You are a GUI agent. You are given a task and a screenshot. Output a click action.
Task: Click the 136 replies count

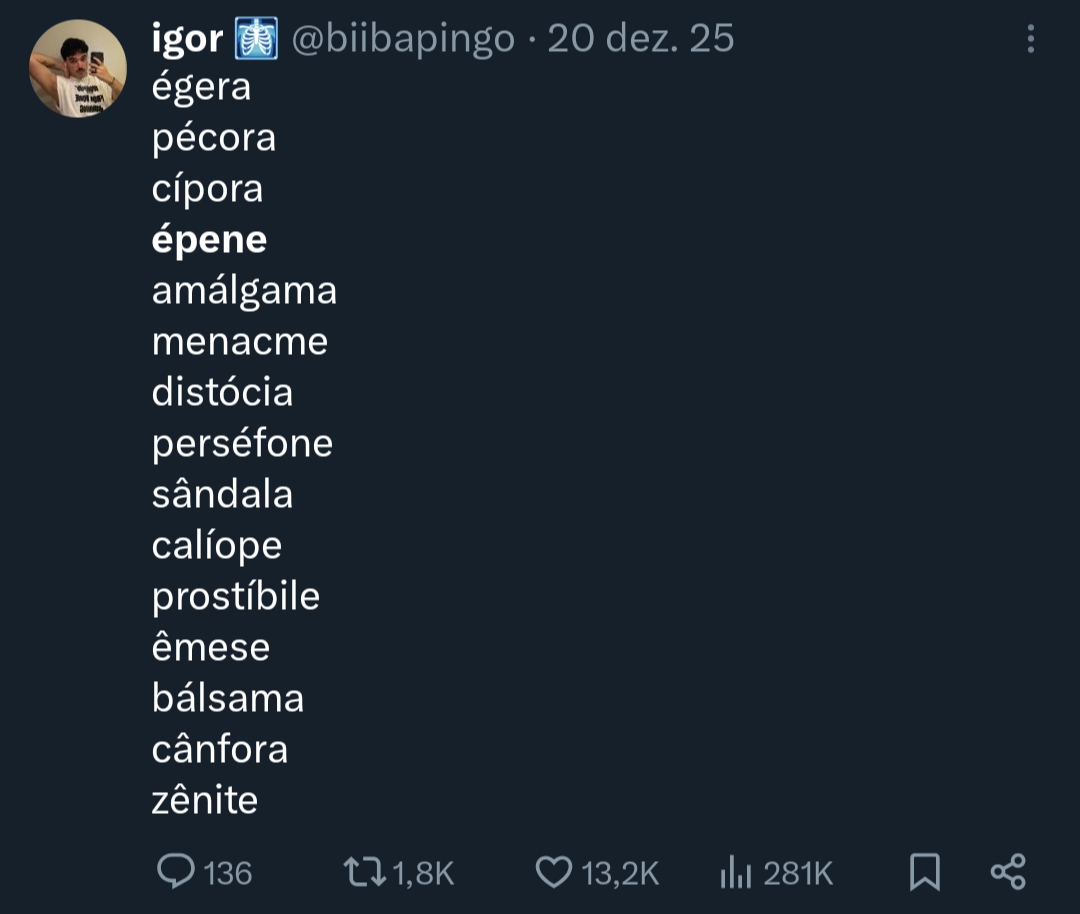tap(227, 873)
